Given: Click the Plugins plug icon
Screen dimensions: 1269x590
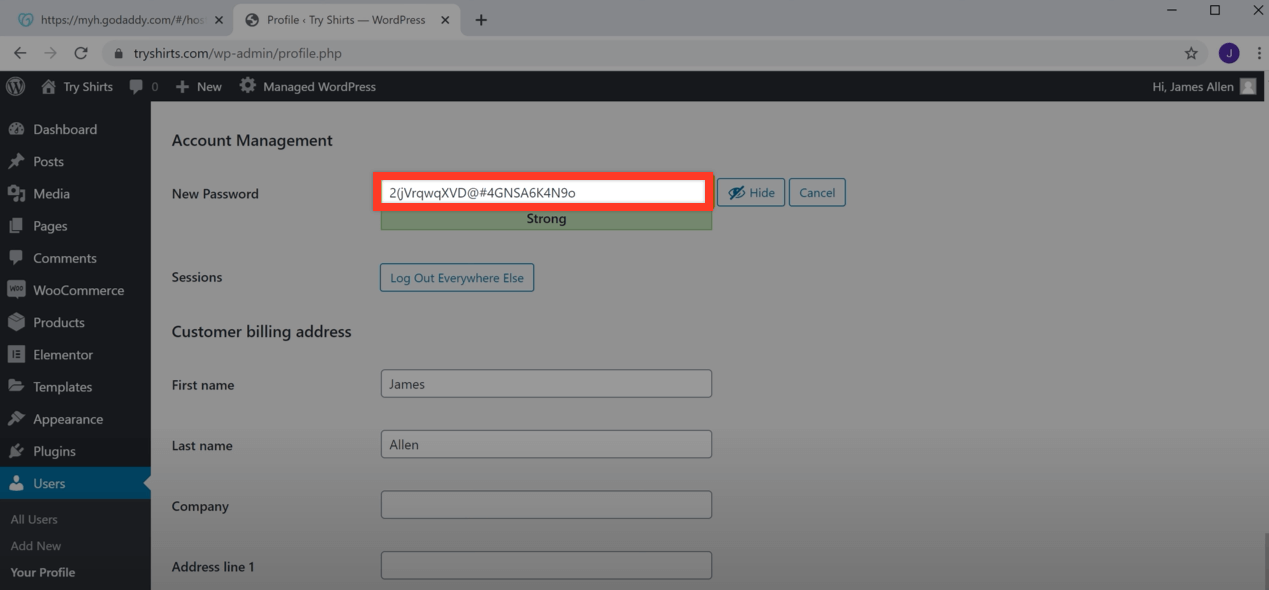Looking at the screenshot, I should tap(16, 451).
